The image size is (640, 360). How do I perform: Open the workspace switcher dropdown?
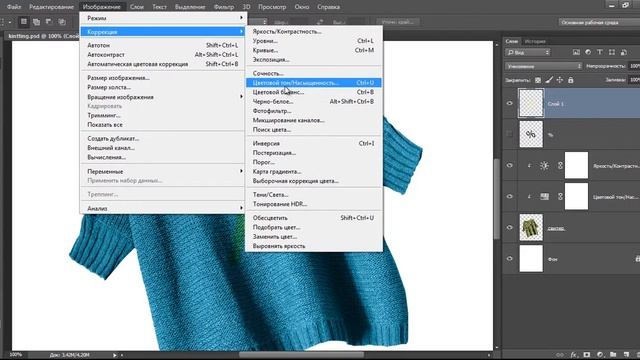click(x=599, y=22)
